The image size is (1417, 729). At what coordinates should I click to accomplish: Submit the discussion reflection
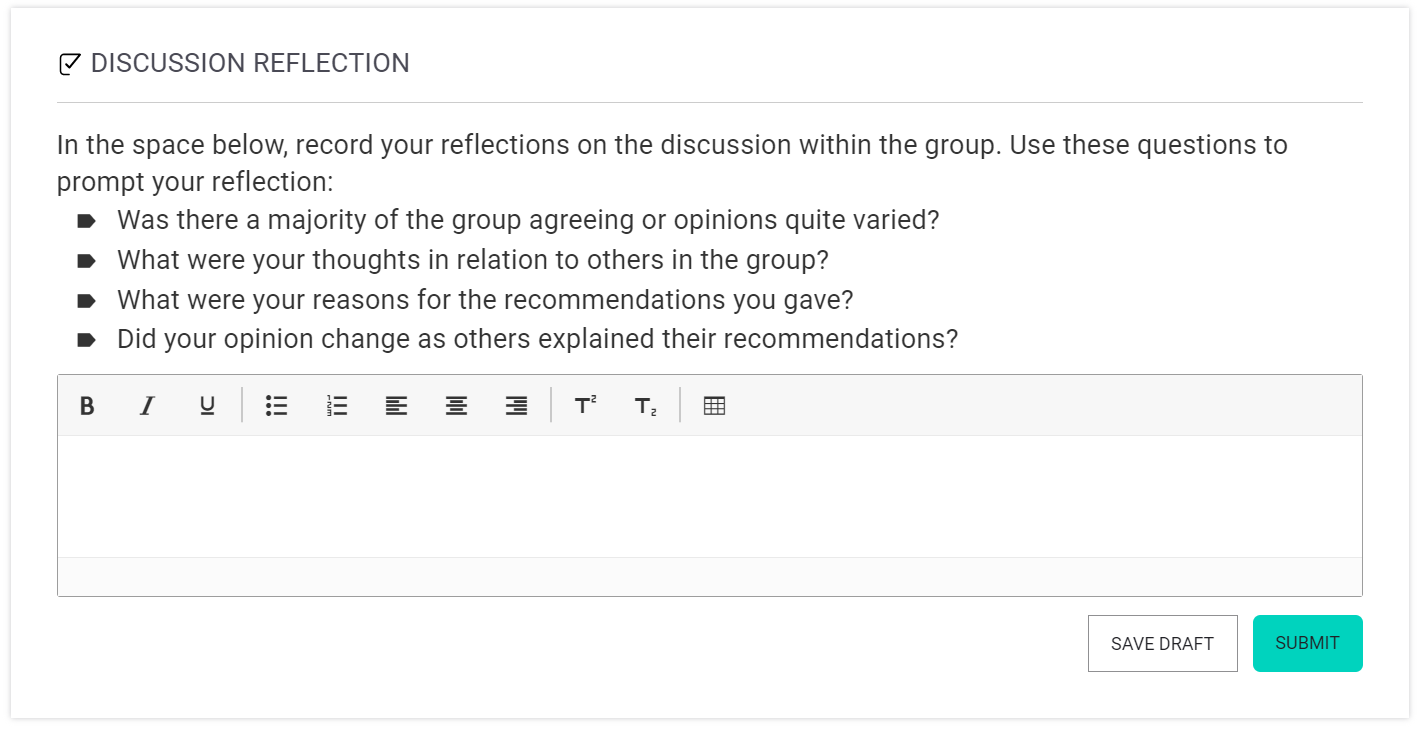pos(1307,643)
